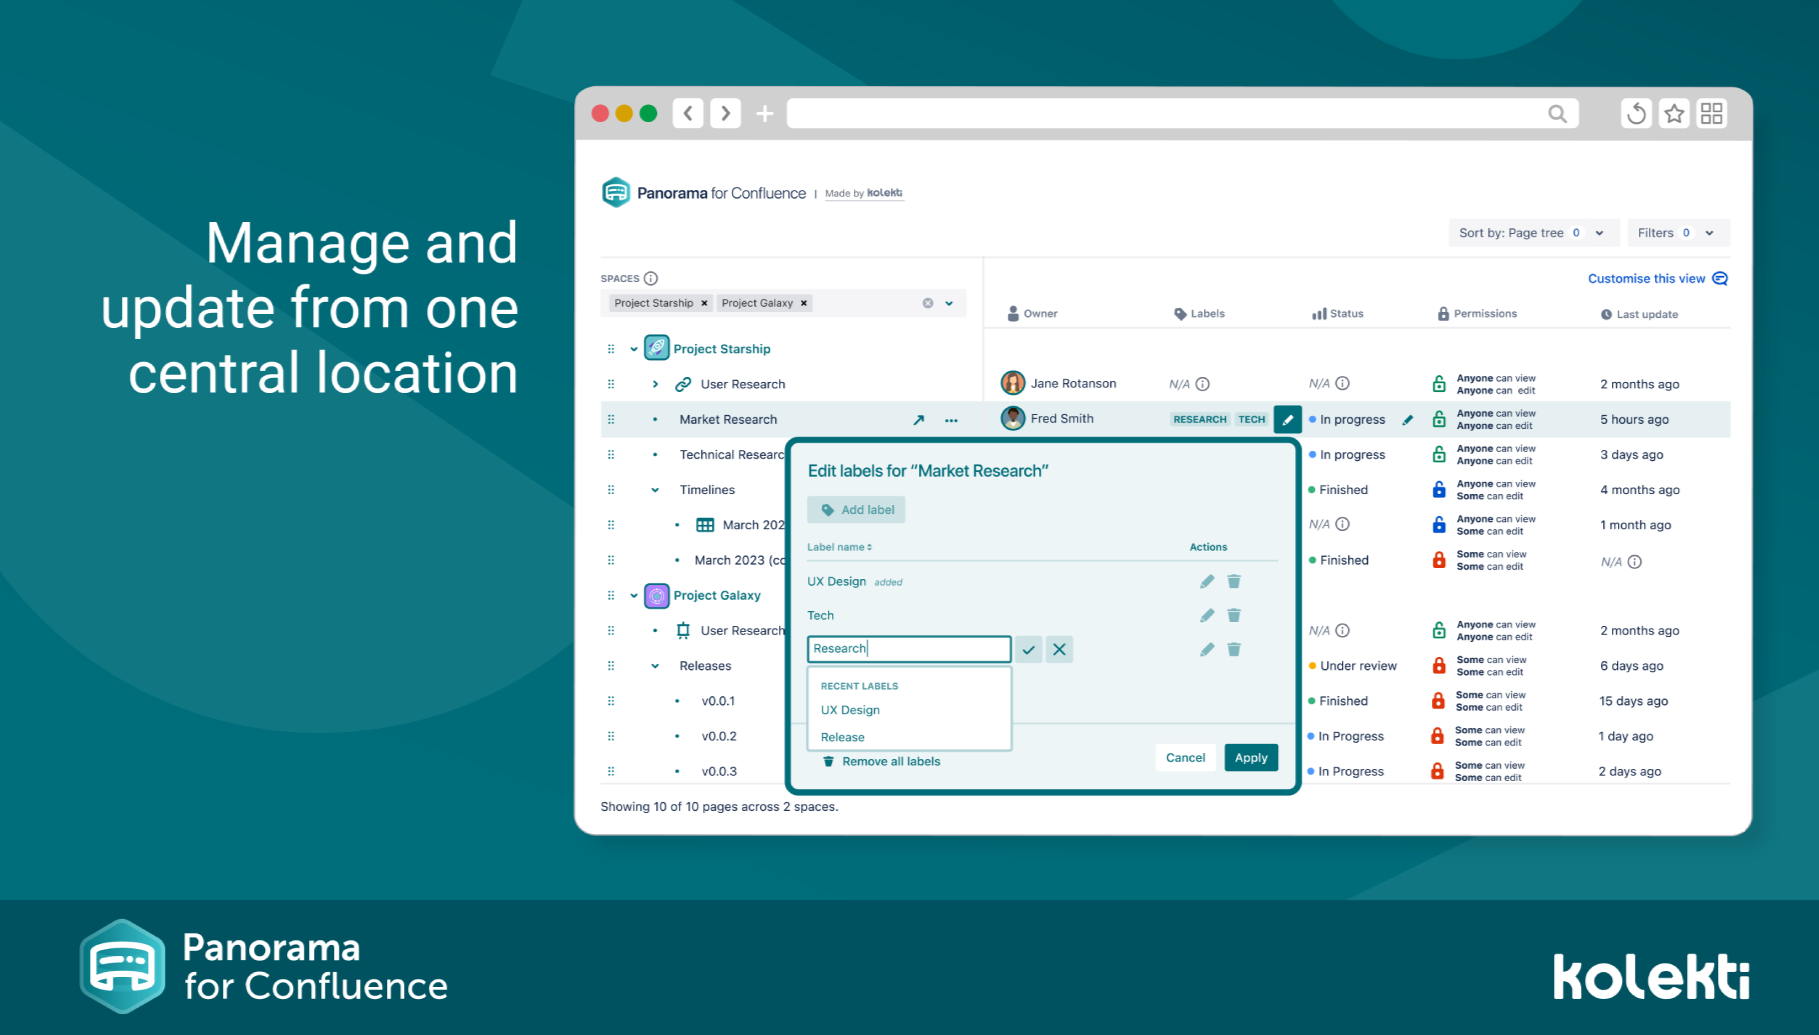Click the 'Customise this view' link

(x=1658, y=279)
